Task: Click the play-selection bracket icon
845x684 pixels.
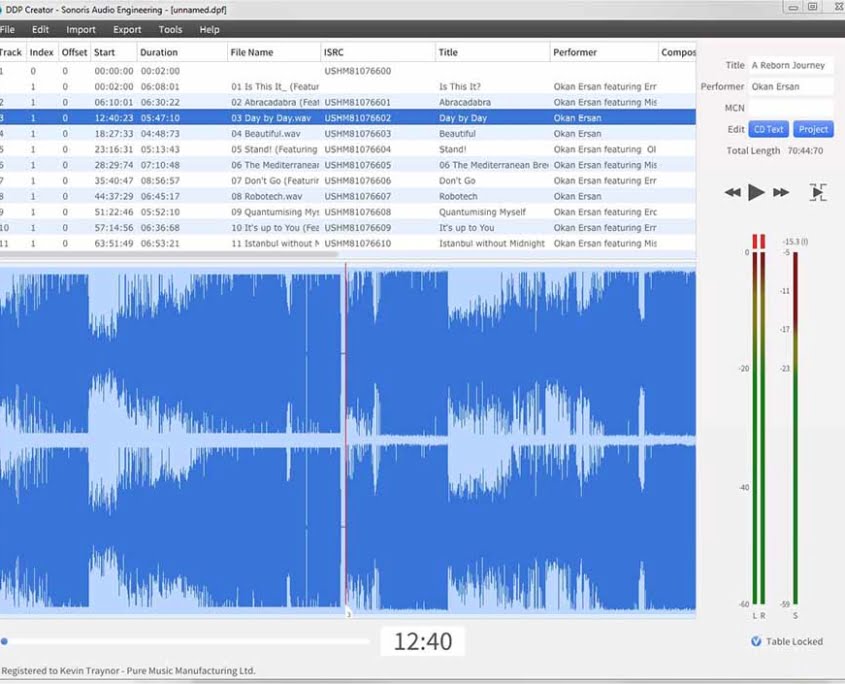Action: (818, 192)
